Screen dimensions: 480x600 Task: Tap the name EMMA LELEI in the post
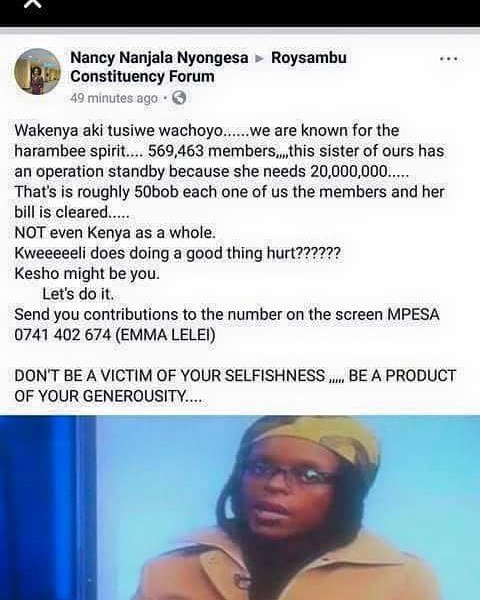[x=165, y=335]
